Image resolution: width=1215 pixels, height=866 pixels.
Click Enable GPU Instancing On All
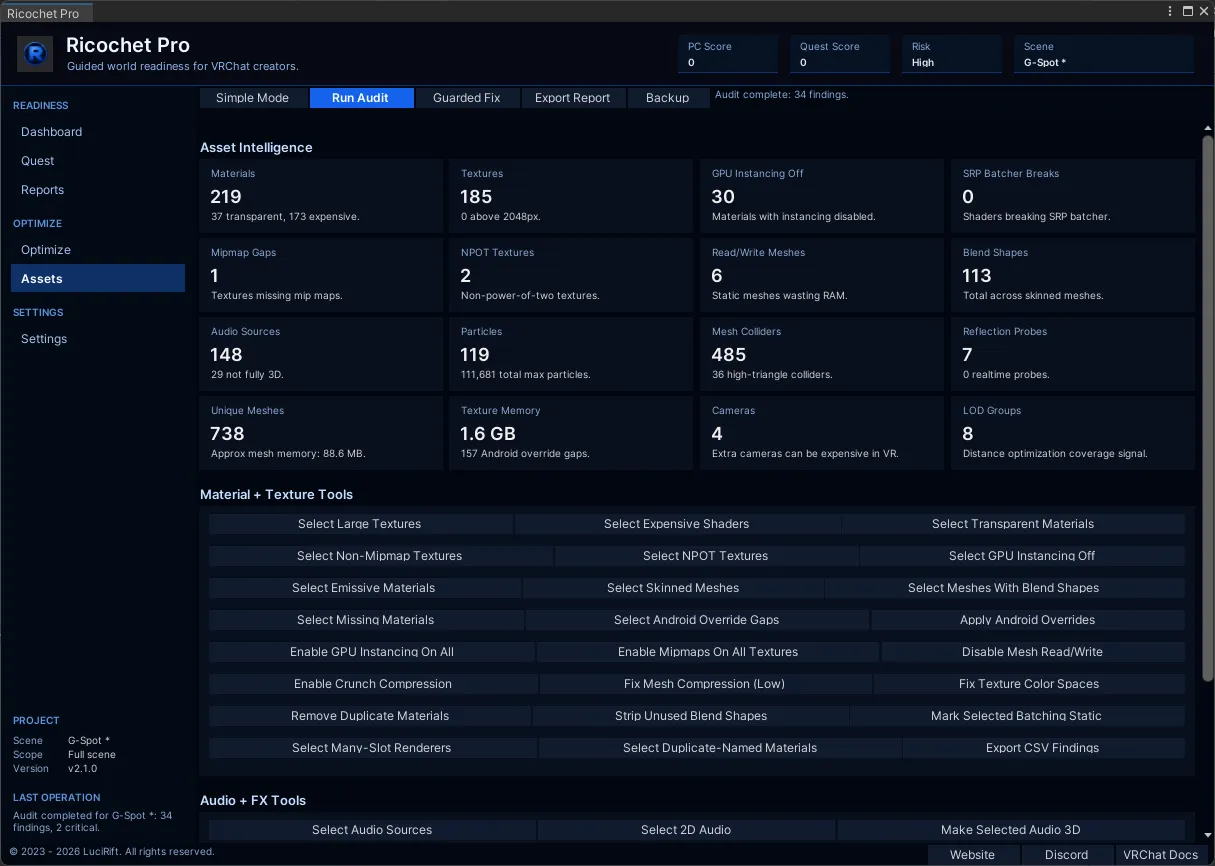[x=372, y=652]
